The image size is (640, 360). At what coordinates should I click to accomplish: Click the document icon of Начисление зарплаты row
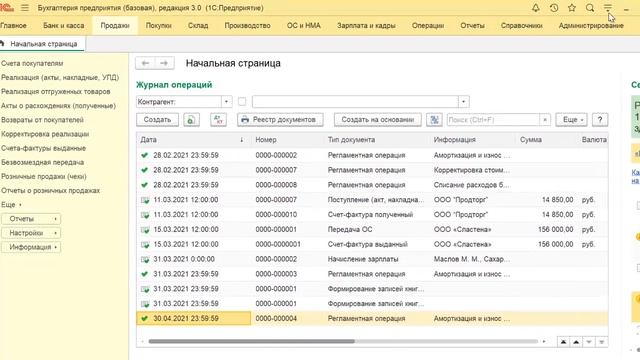coord(145,259)
